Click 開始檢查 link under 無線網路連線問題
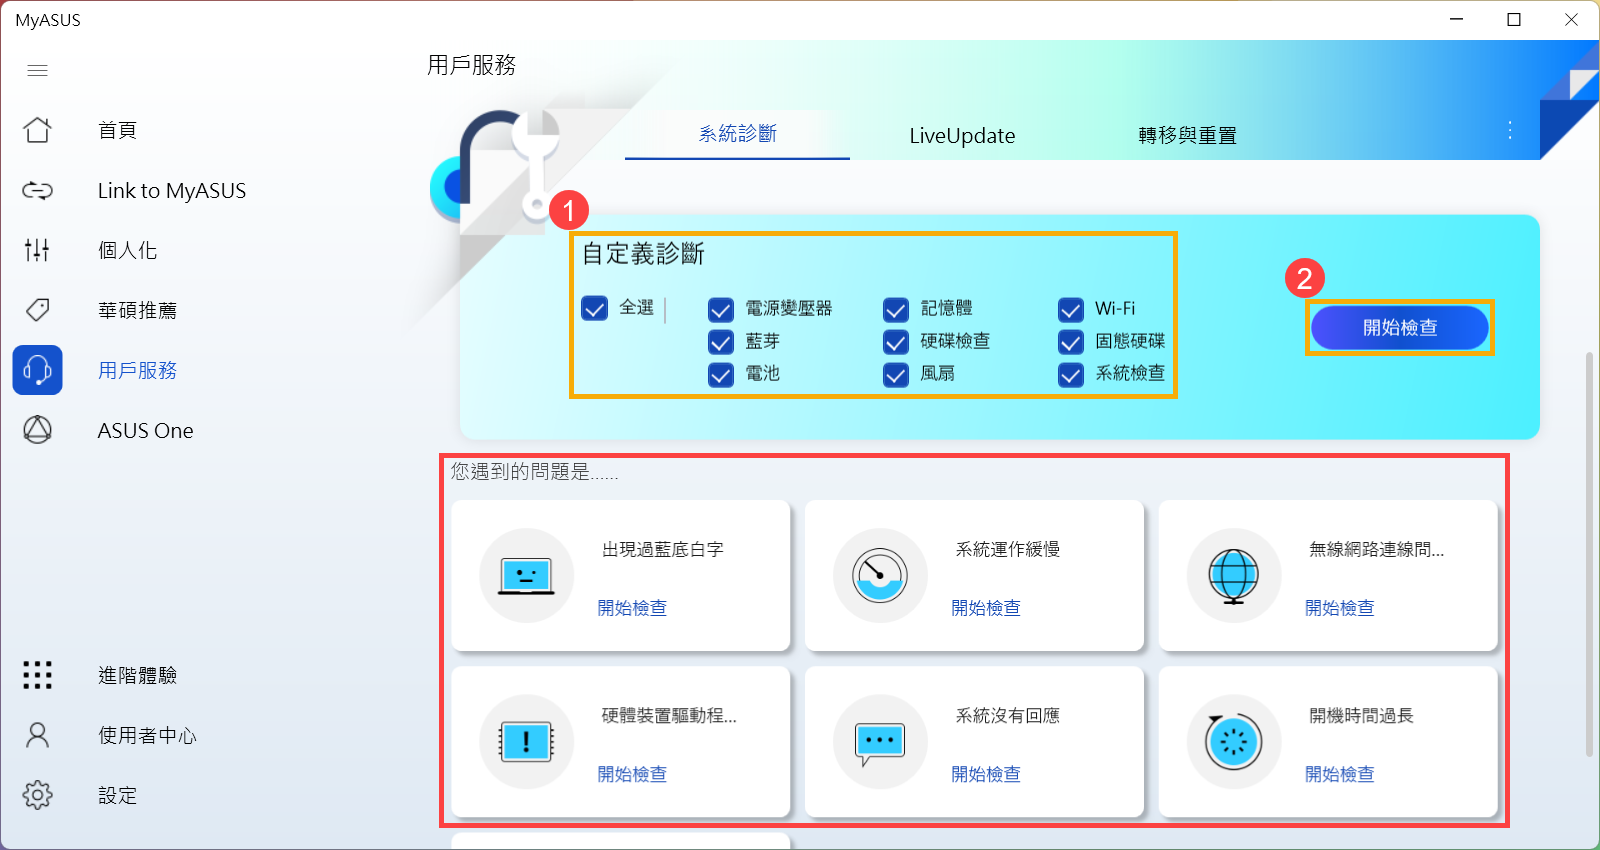Viewport: 1600px width, 850px height. (x=1340, y=608)
